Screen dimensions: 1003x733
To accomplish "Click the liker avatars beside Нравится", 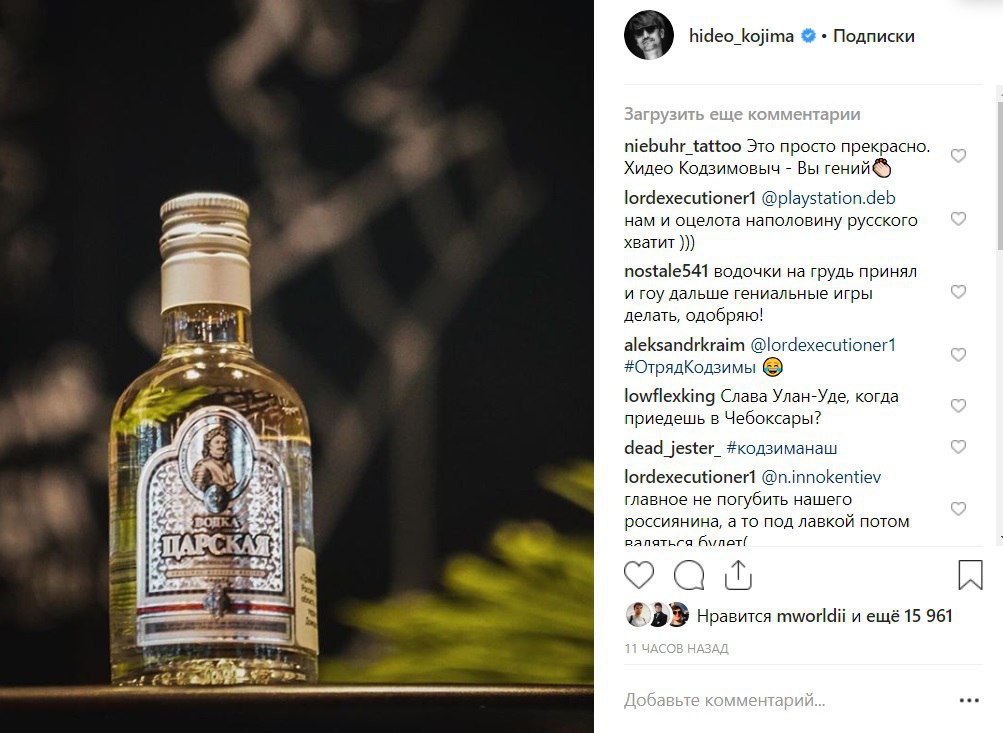I will click(657, 615).
